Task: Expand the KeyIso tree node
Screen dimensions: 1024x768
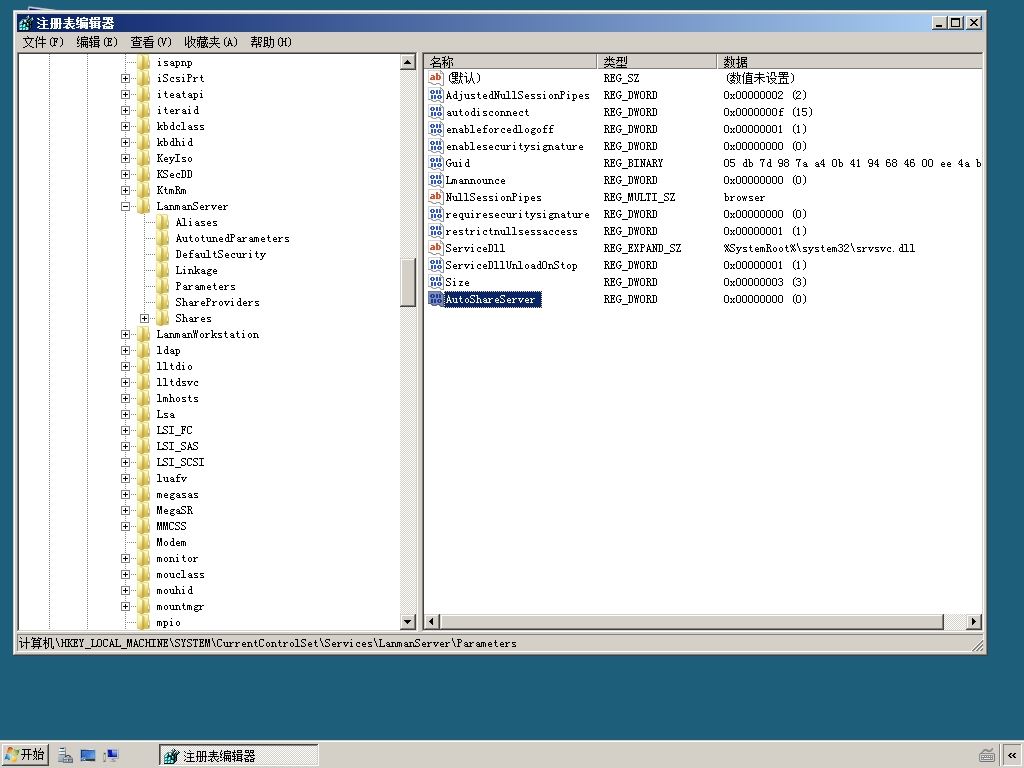Action: (125, 158)
